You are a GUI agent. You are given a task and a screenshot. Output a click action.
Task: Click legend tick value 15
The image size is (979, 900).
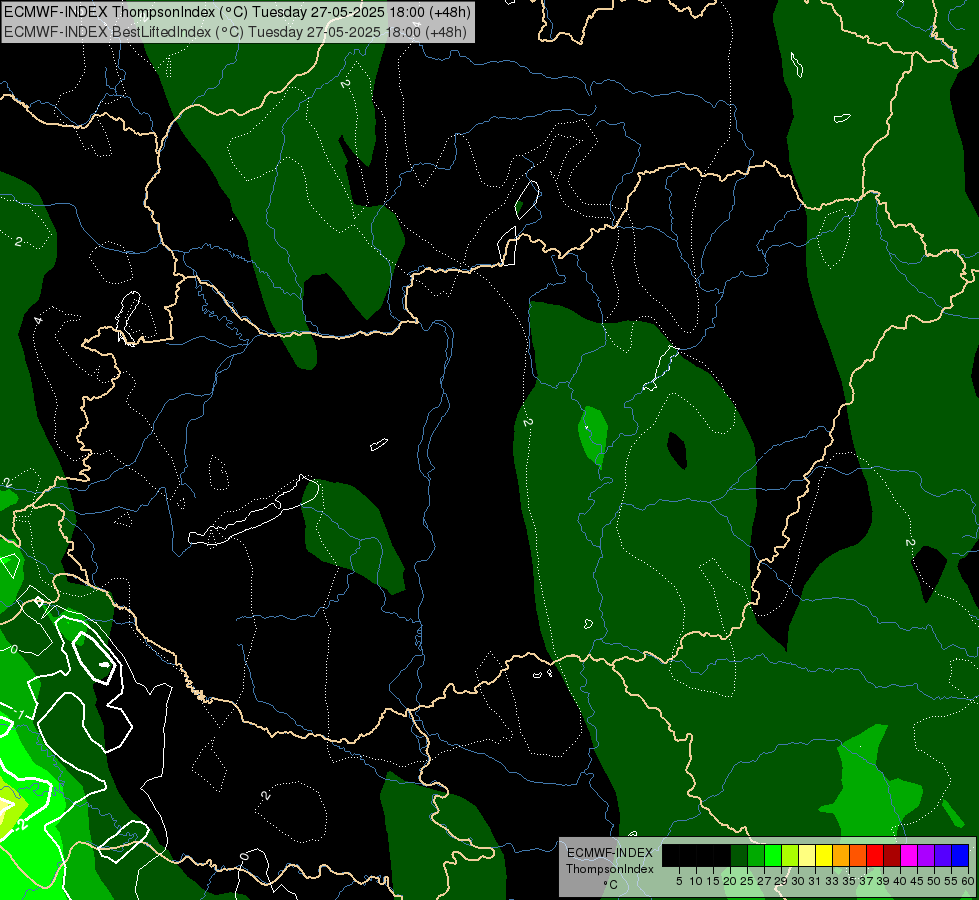click(713, 881)
